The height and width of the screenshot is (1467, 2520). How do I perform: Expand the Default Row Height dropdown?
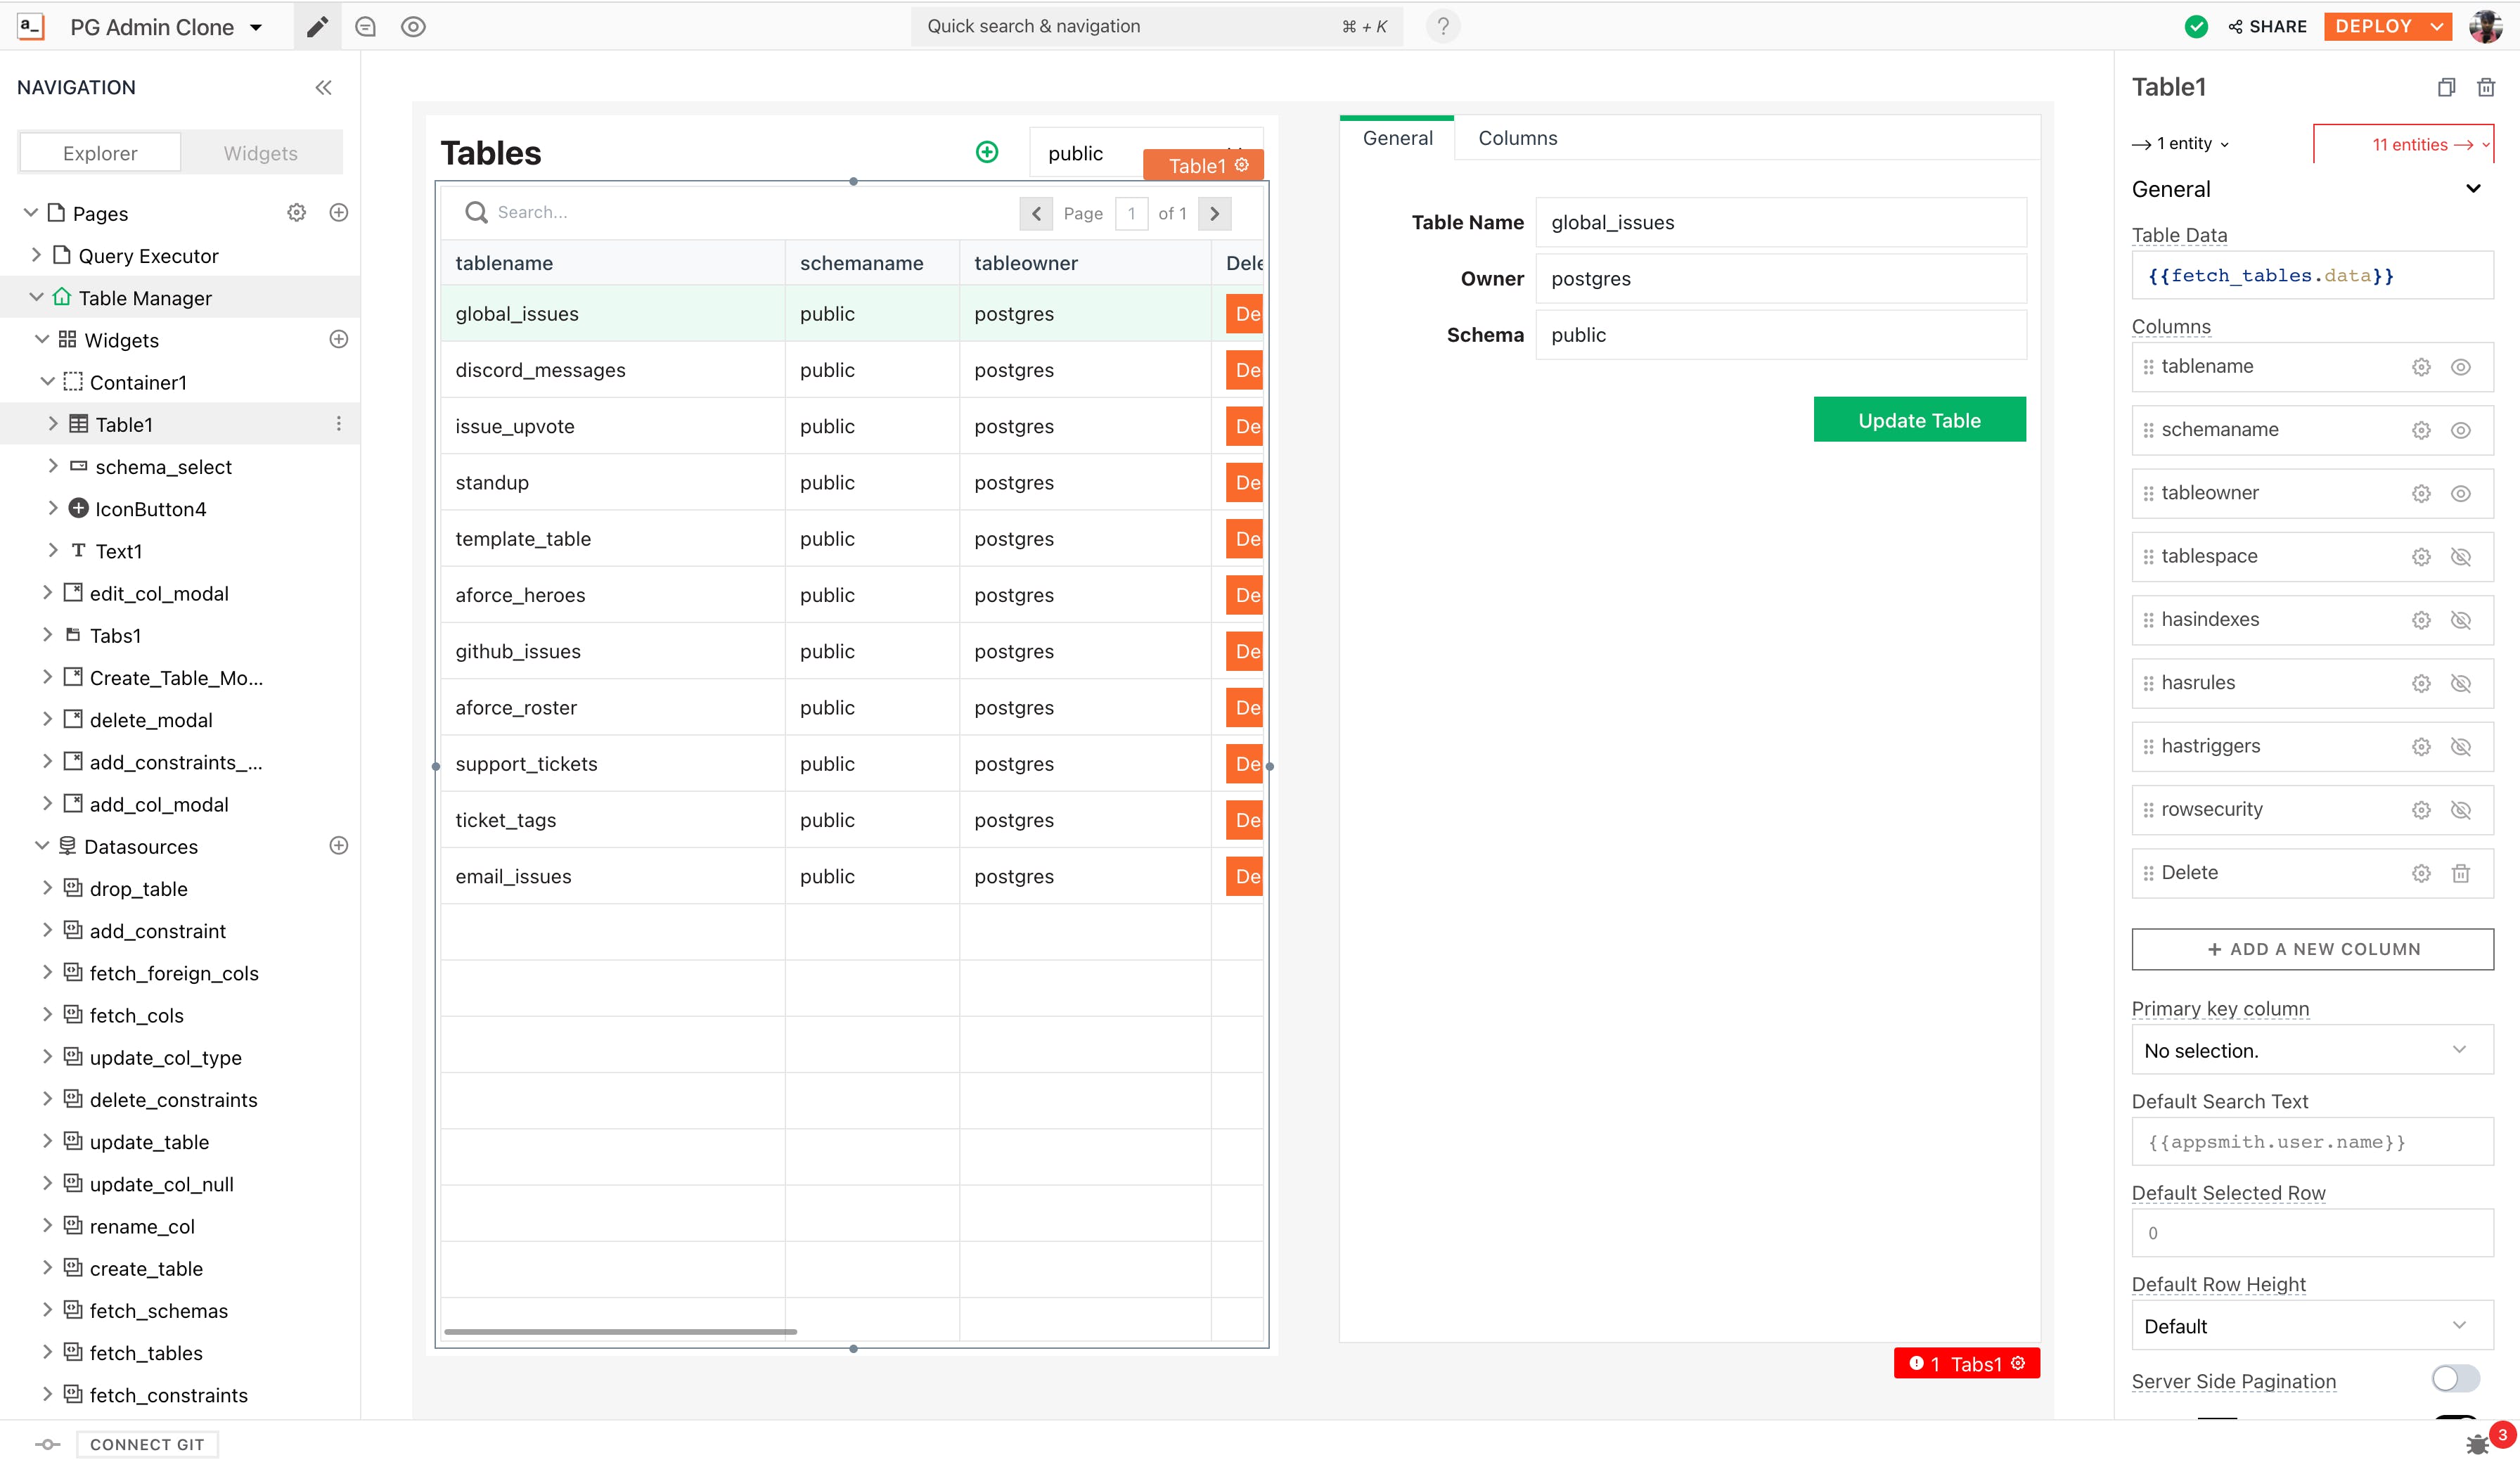coord(2311,1326)
